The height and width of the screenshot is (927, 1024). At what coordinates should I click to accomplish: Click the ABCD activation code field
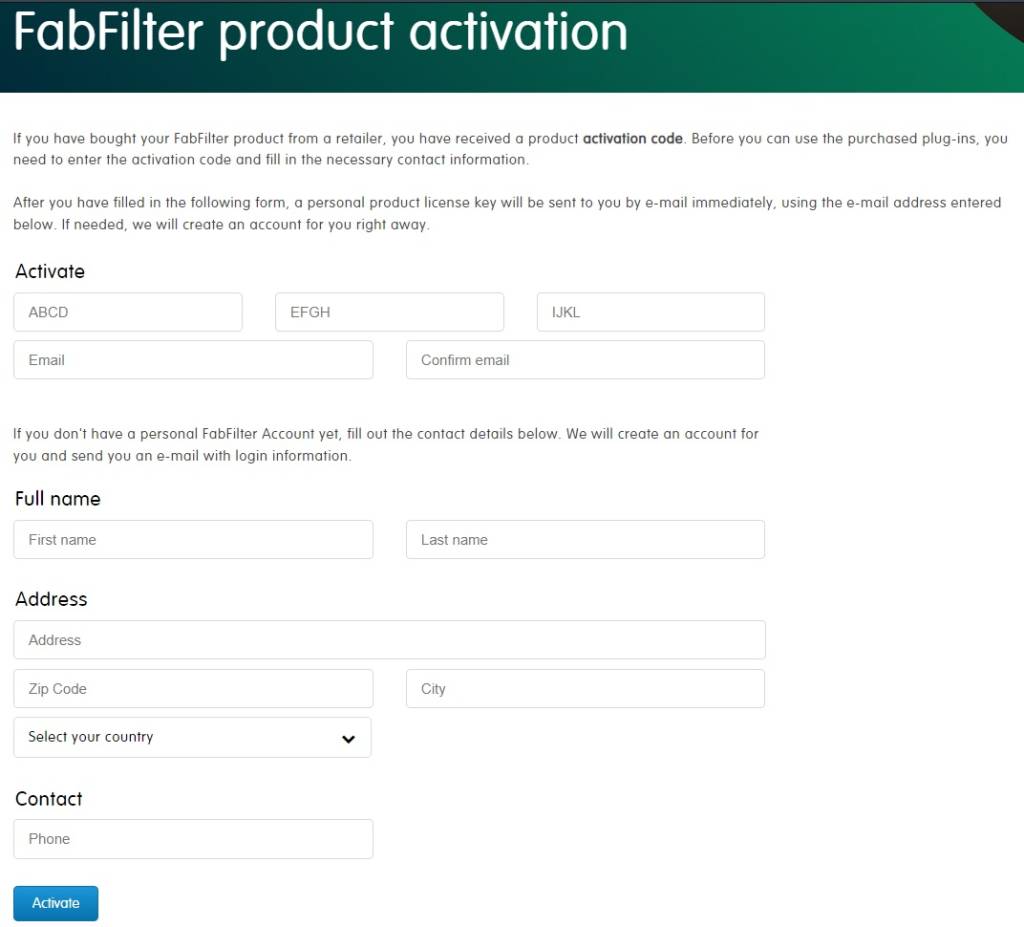click(x=127, y=311)
